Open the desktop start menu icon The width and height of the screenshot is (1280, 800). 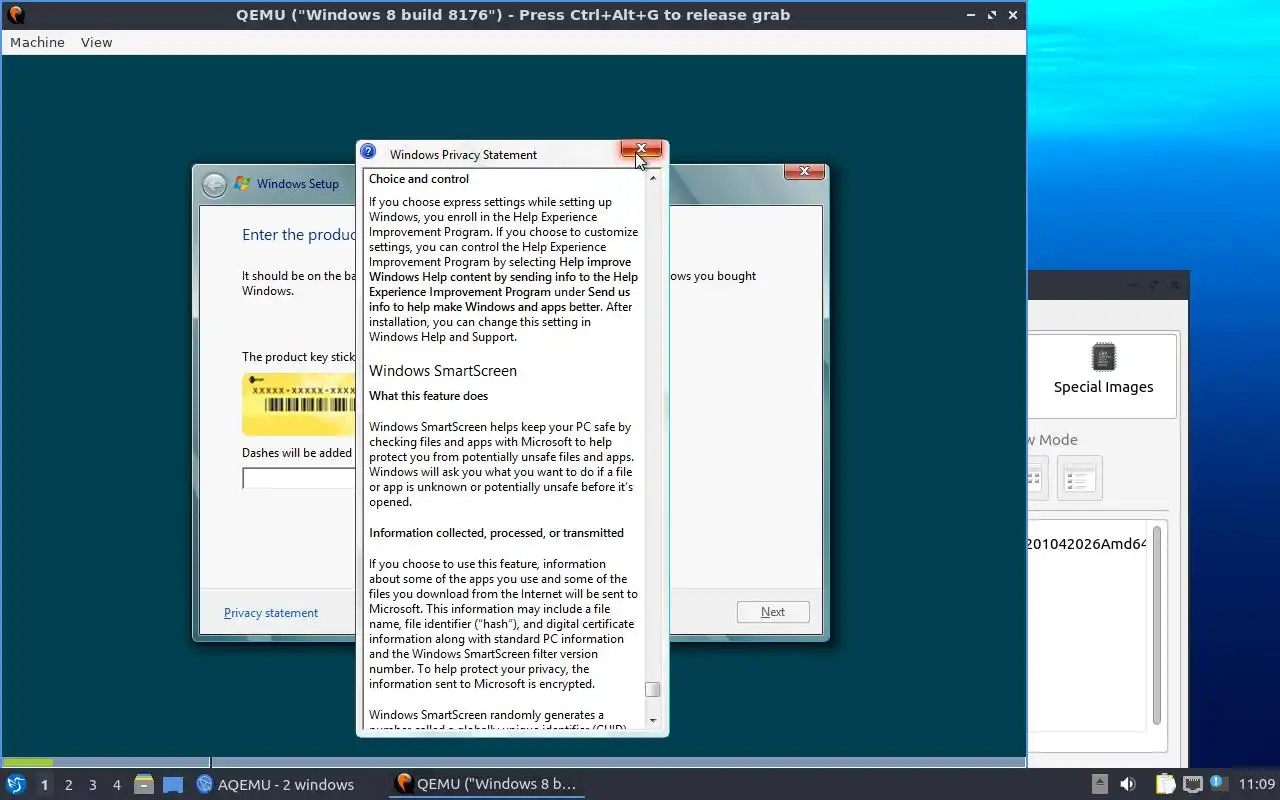15,784
